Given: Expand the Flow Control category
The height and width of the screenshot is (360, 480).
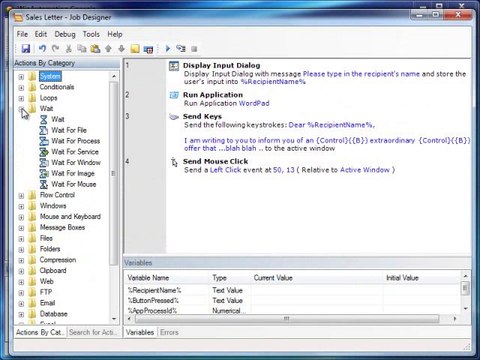Looking at the screenshot, I should point(21,196).
